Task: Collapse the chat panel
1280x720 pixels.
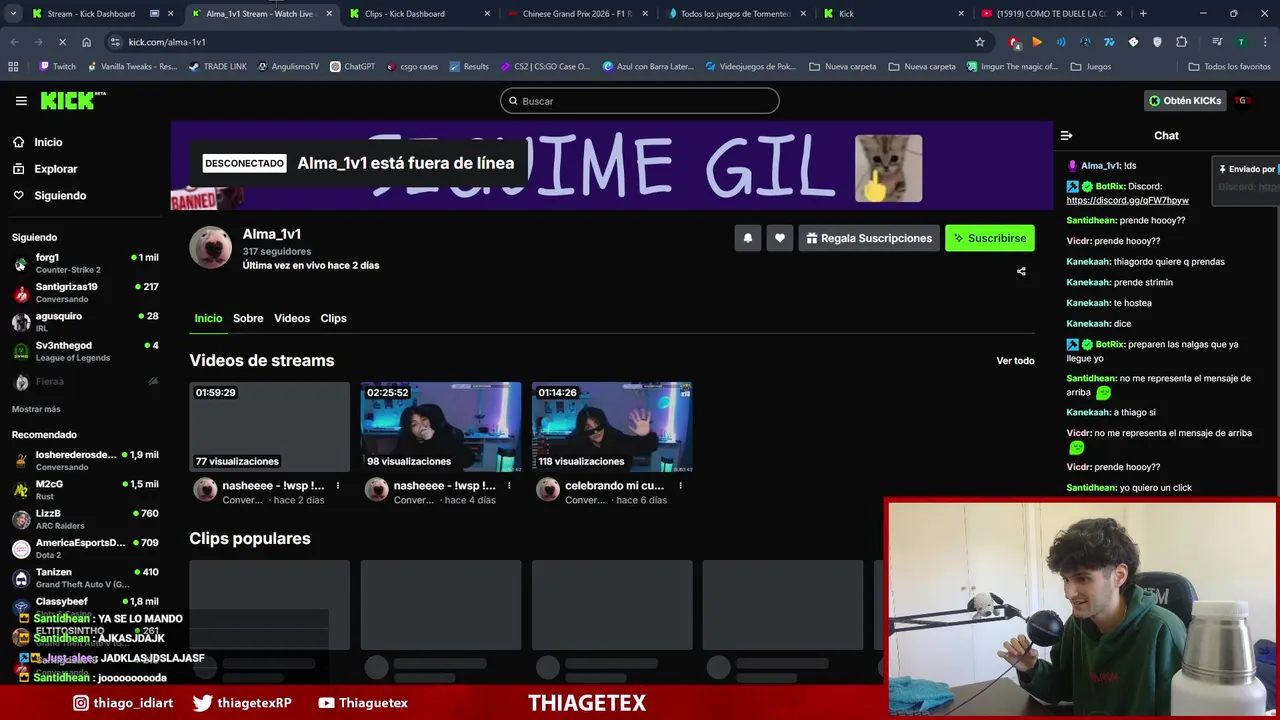Action: tap(1066, 135)
